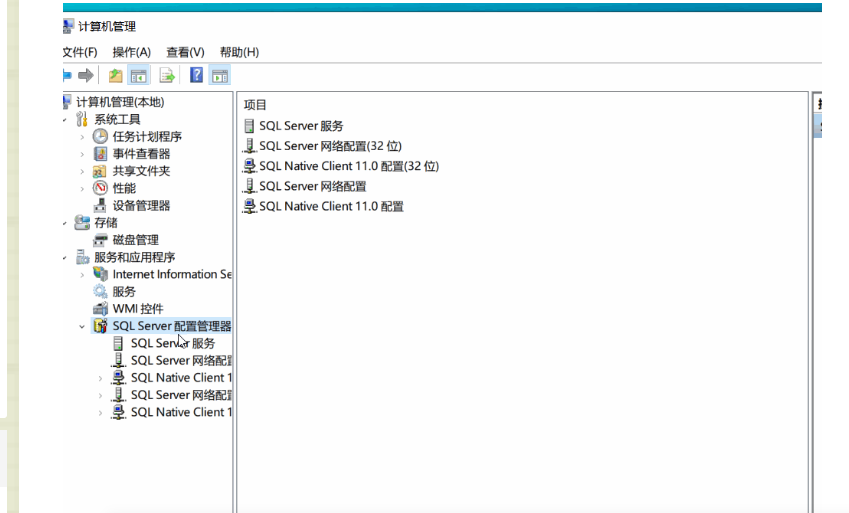This screenshot has height=513, width=849.
Task: Open the 查看(V) menu
Action: pyautogui.click(x=185, y=53)
